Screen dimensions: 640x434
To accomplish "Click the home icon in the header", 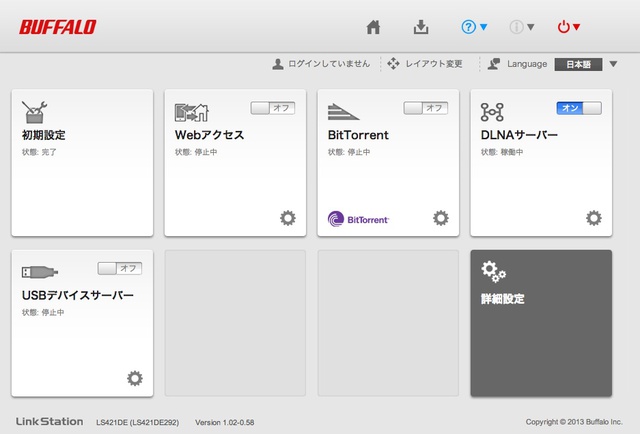I will pyautogui.click(x=374, y=27).
